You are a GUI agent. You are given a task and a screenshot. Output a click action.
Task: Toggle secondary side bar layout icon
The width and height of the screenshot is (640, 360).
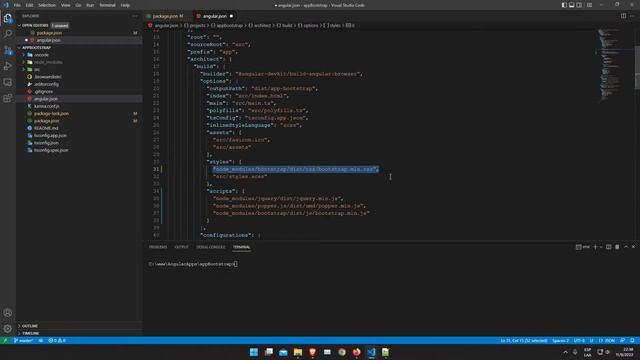point(579,5)
